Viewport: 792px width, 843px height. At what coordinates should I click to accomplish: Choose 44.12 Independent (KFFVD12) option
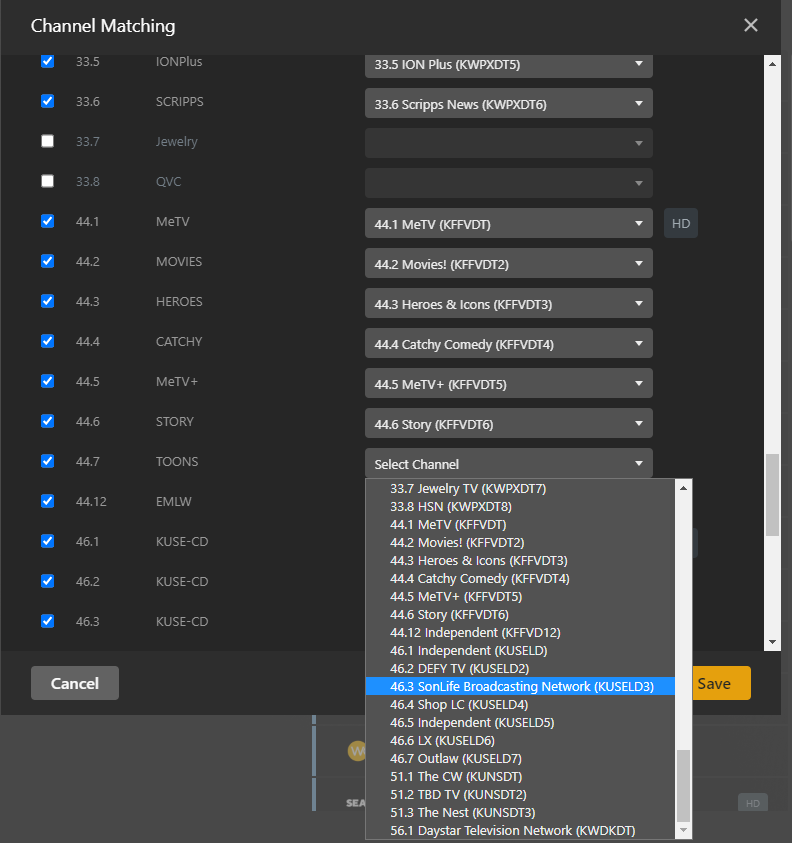click(520, 632)
